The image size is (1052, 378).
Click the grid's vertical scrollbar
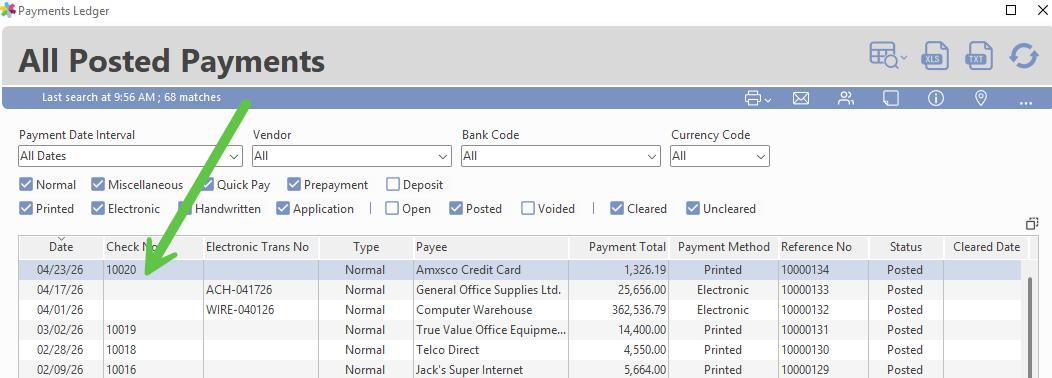pyautogui.click(x=1031, y=326)
